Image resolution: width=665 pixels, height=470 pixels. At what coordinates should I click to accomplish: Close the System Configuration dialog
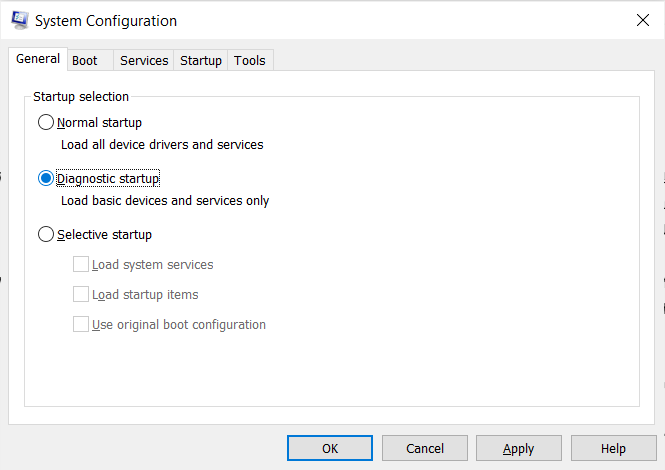(x=641, y=20)
